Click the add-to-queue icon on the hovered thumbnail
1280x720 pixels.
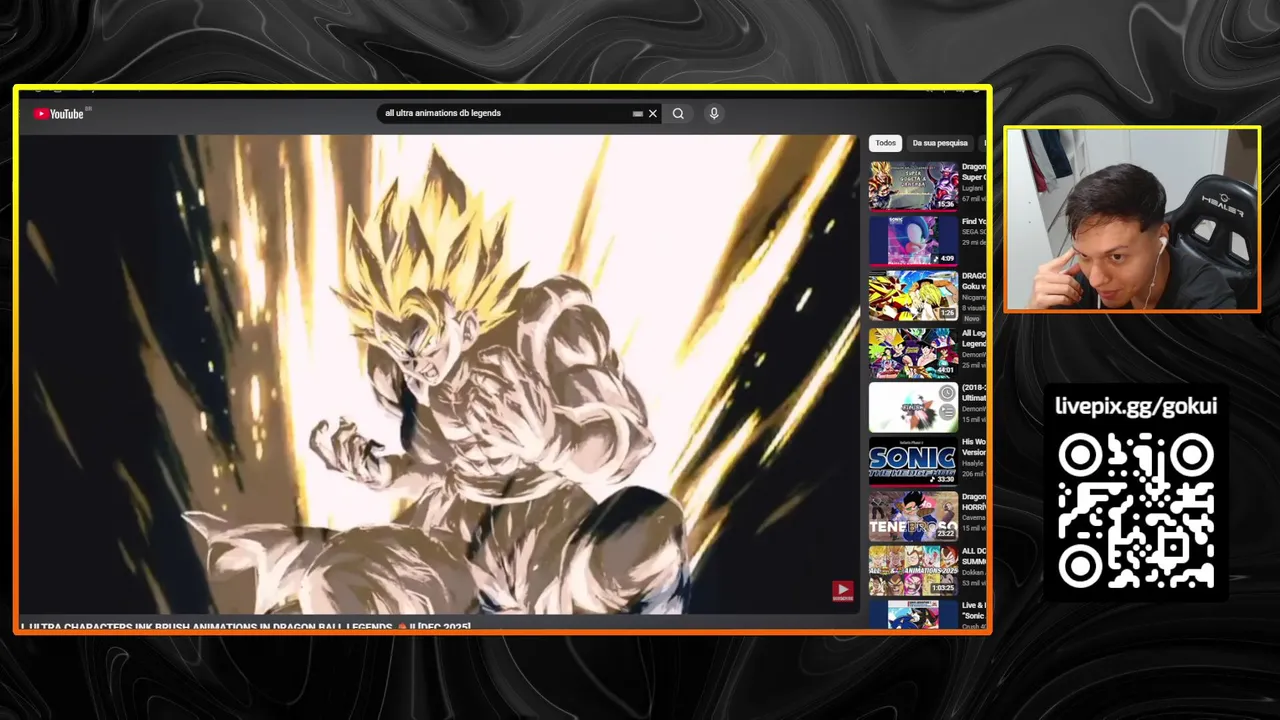pyautogui.click(x=947, y=411)
